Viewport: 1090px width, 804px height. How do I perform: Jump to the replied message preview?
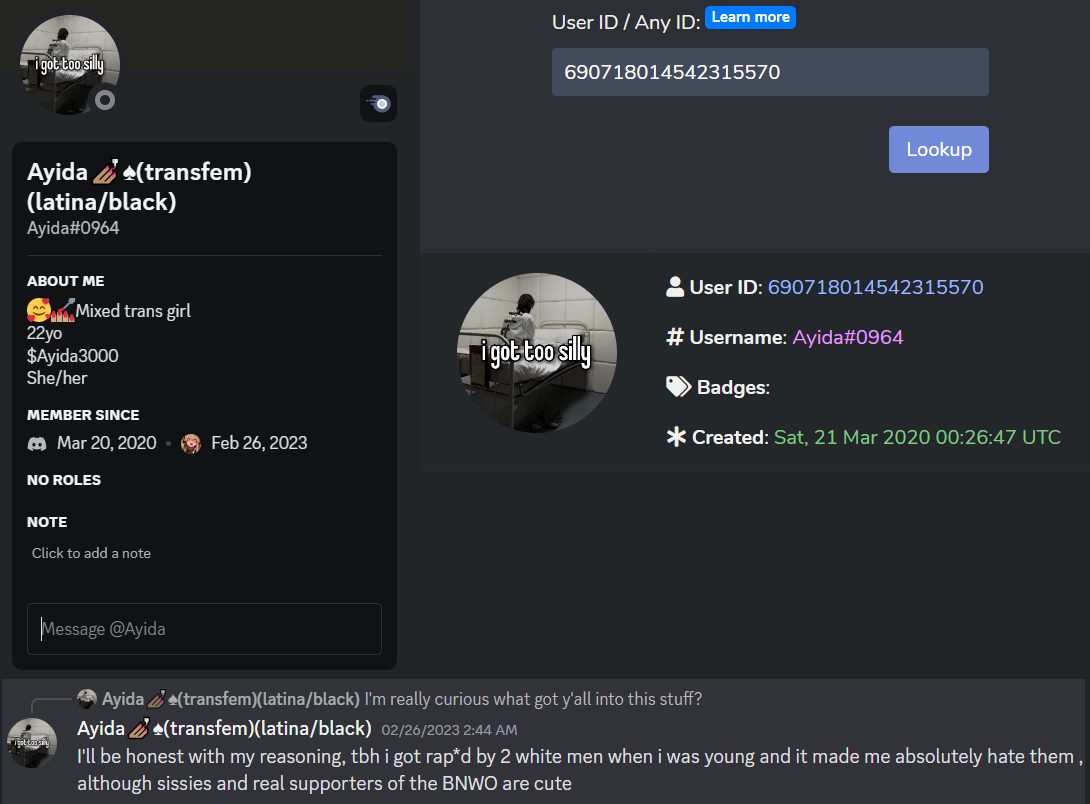click(x=533, y=699)
